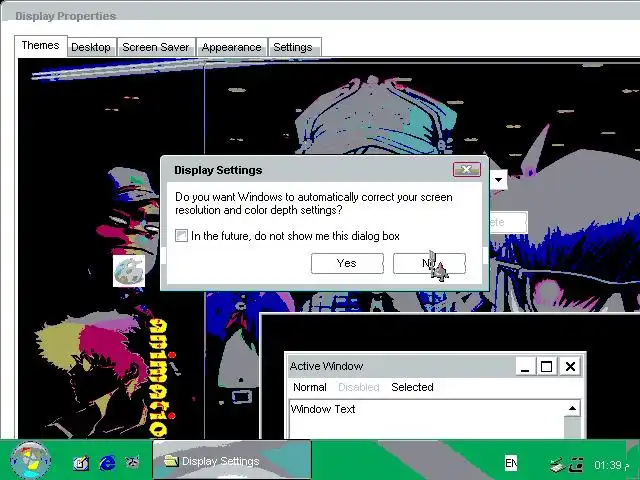Close the Active Window preview
640x480 pixels.
(x=570, y=366)
